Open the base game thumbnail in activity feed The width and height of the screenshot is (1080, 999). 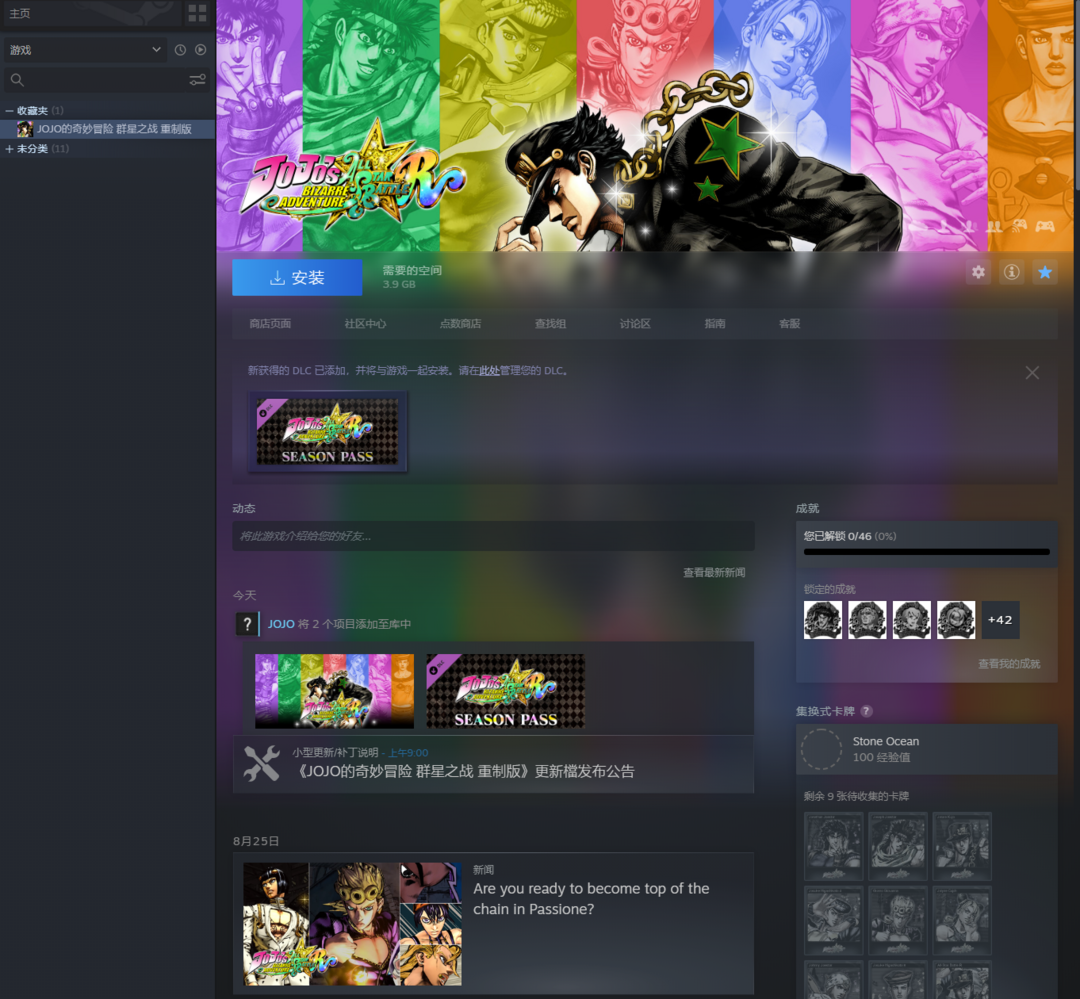[335, 691]
